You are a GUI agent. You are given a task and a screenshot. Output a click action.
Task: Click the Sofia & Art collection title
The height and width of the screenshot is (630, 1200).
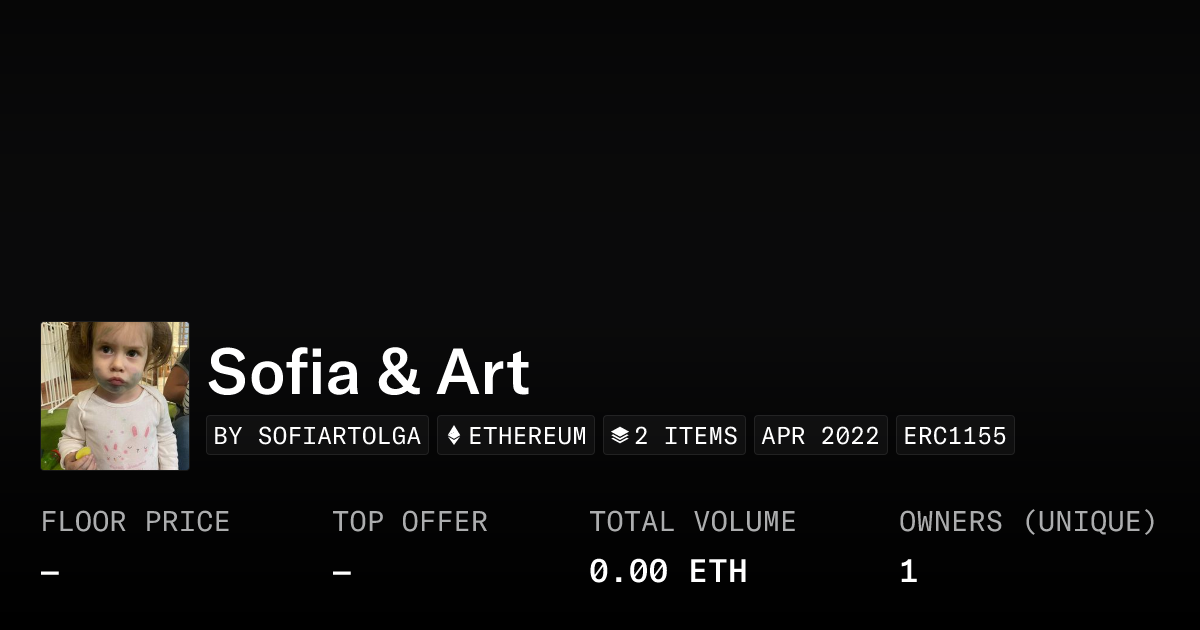tap(368, 372)
